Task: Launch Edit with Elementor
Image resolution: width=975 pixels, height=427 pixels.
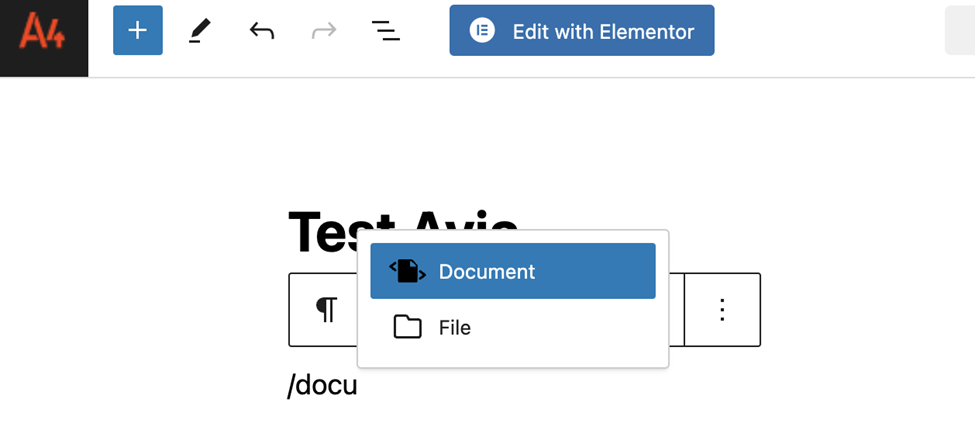Action: point(582,30)
